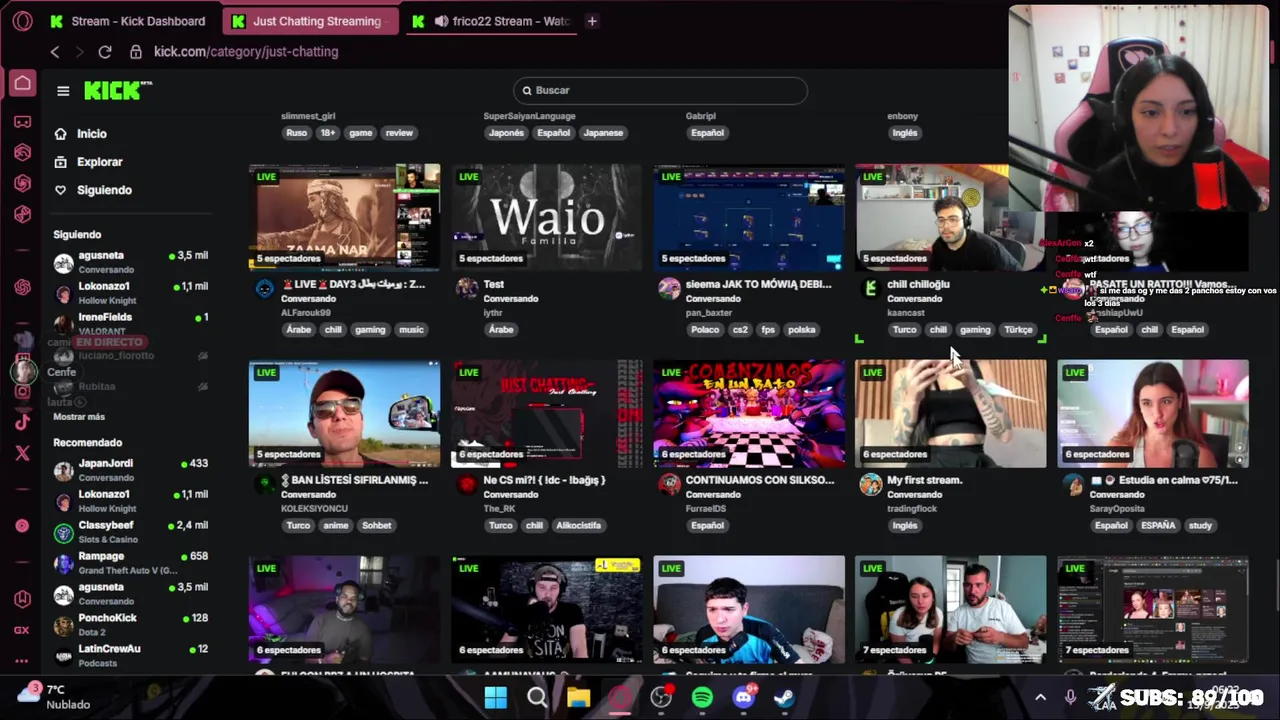This screenshot has width=1280, height=720.
Task: Open a new browser tab with plus
Action: (592, 21)
